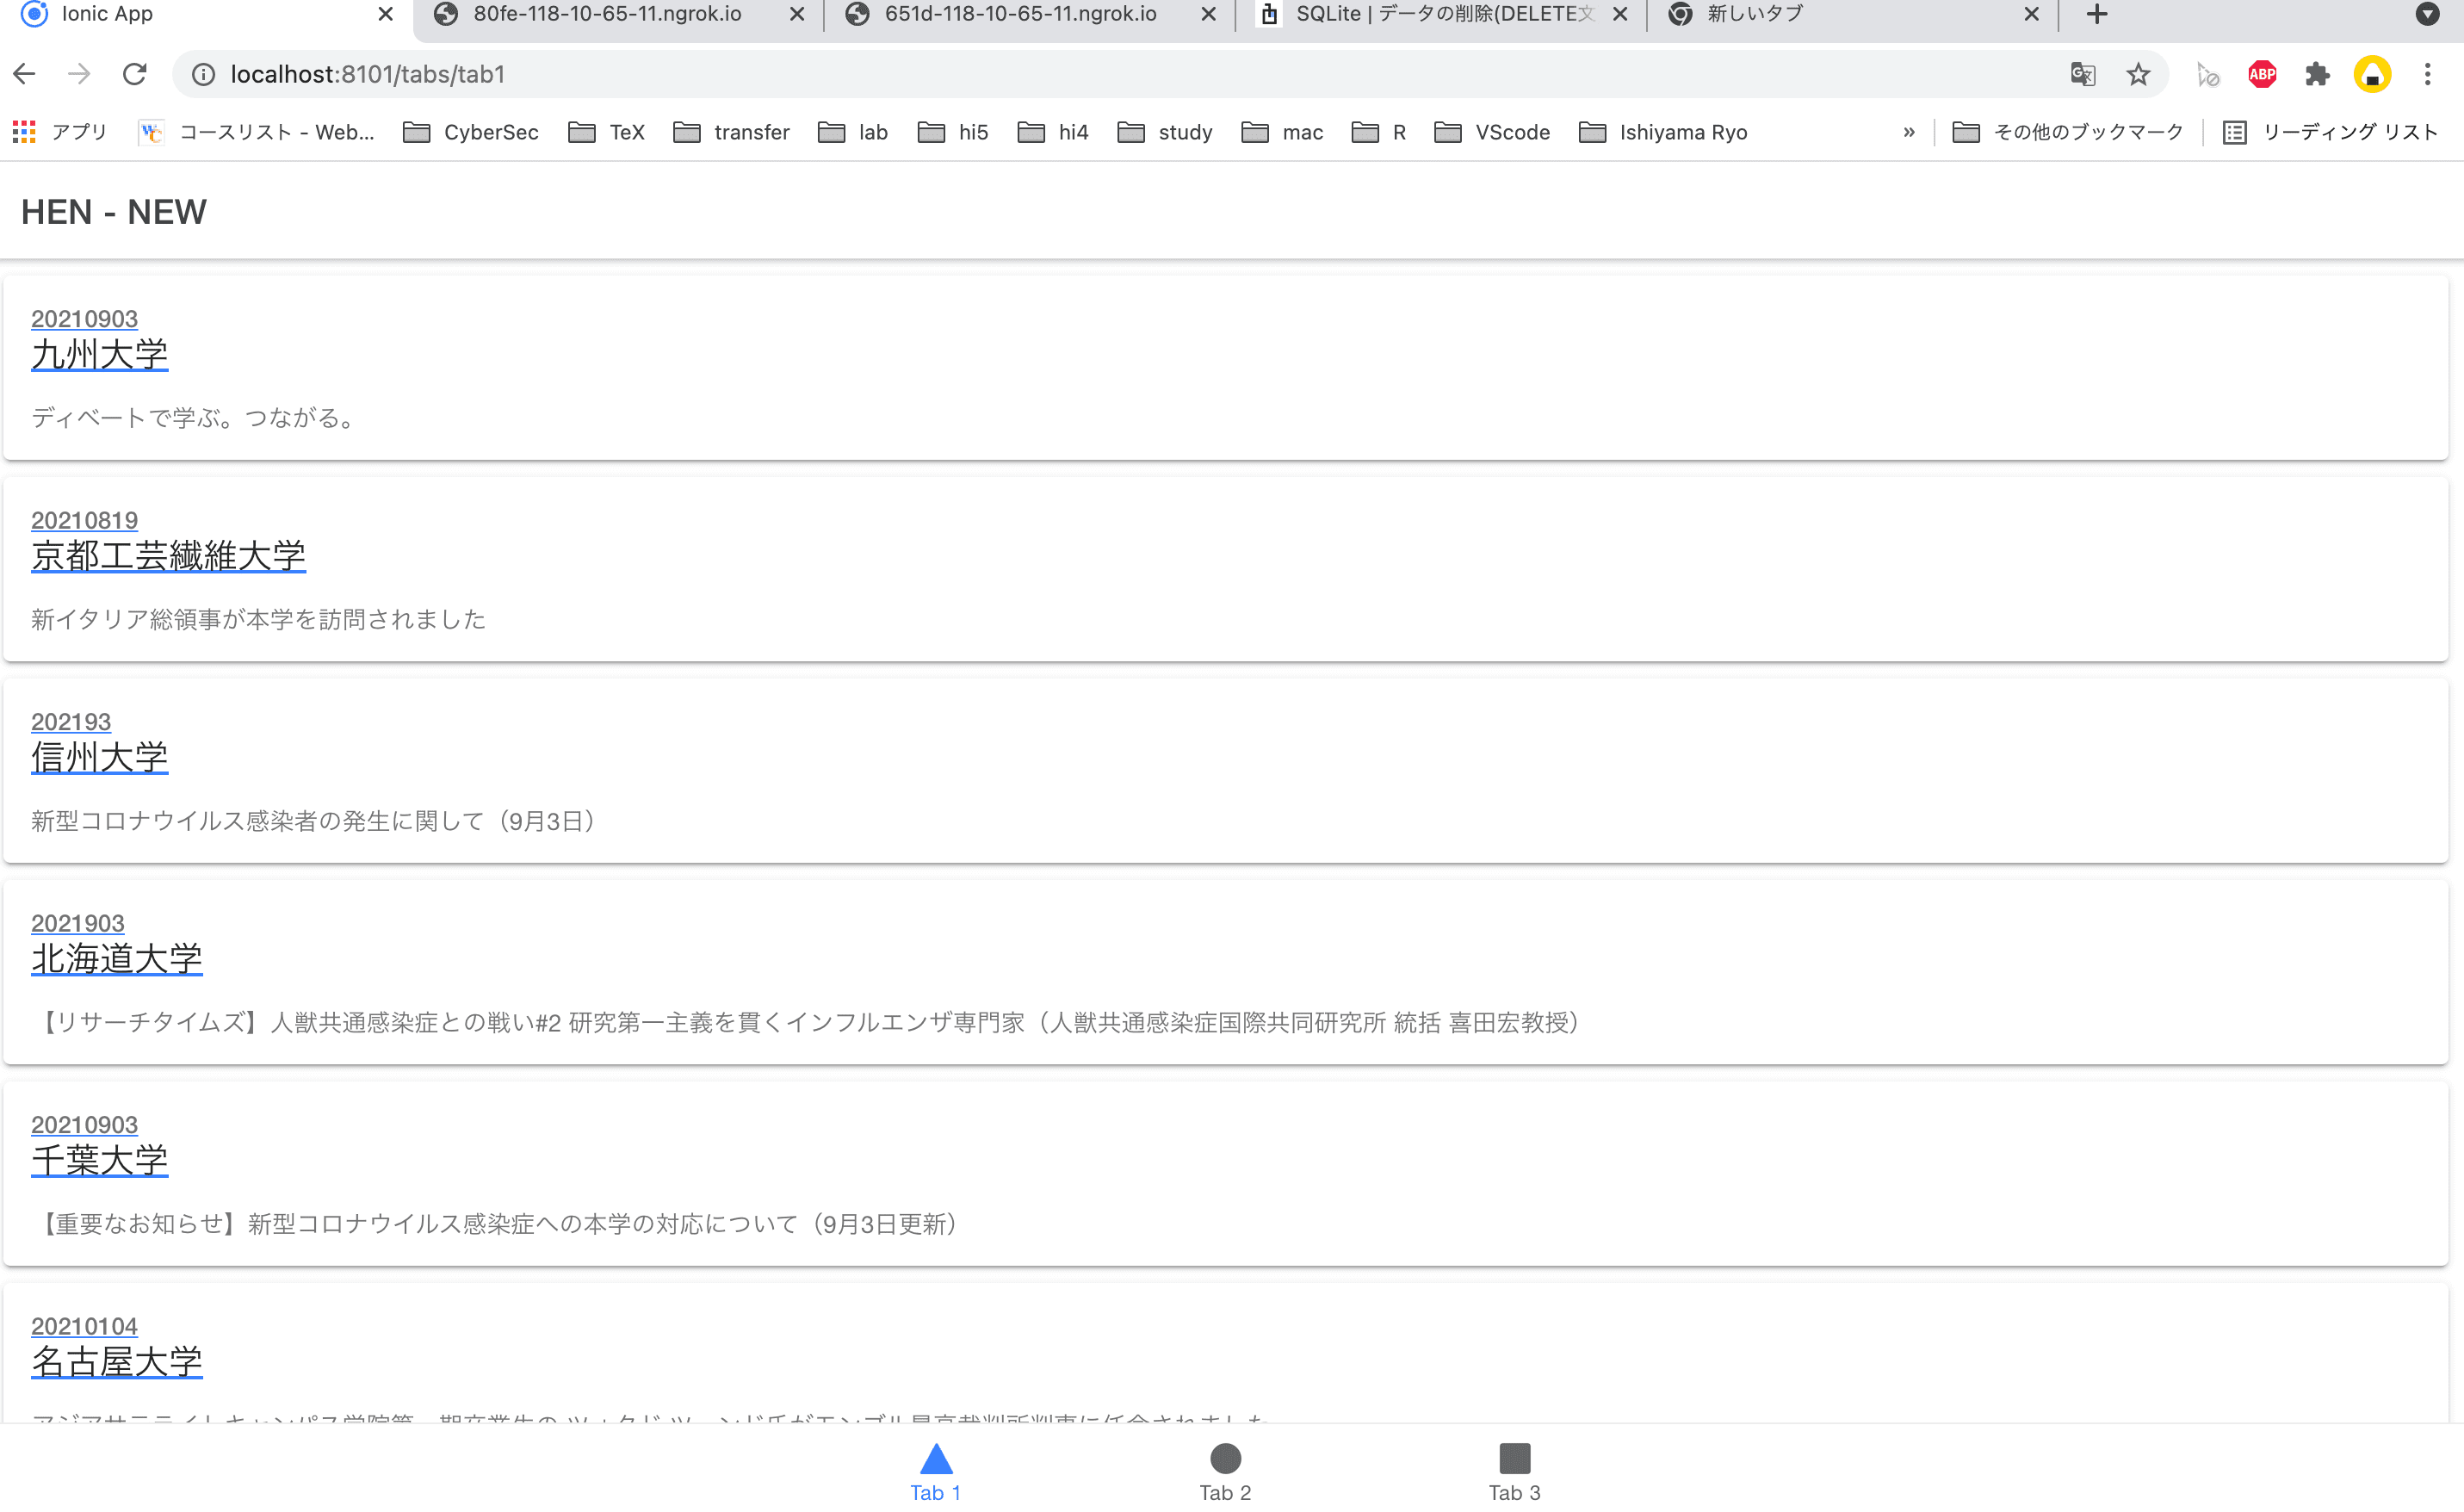Open the lab bookmark folder
Image resolution: width=2464 pixels, height=1512 pixels.
853,132
